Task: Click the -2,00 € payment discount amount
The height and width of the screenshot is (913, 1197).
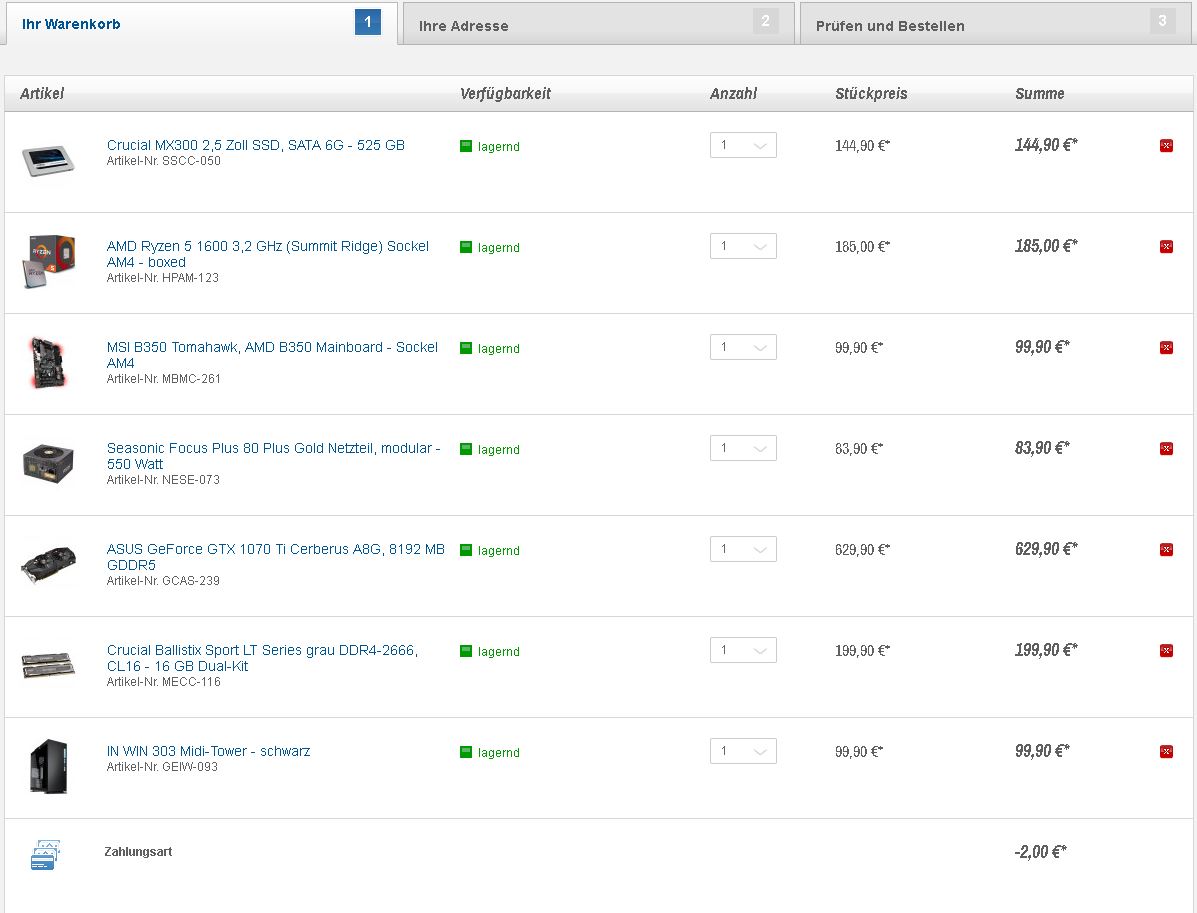Action: [1040, 852]
